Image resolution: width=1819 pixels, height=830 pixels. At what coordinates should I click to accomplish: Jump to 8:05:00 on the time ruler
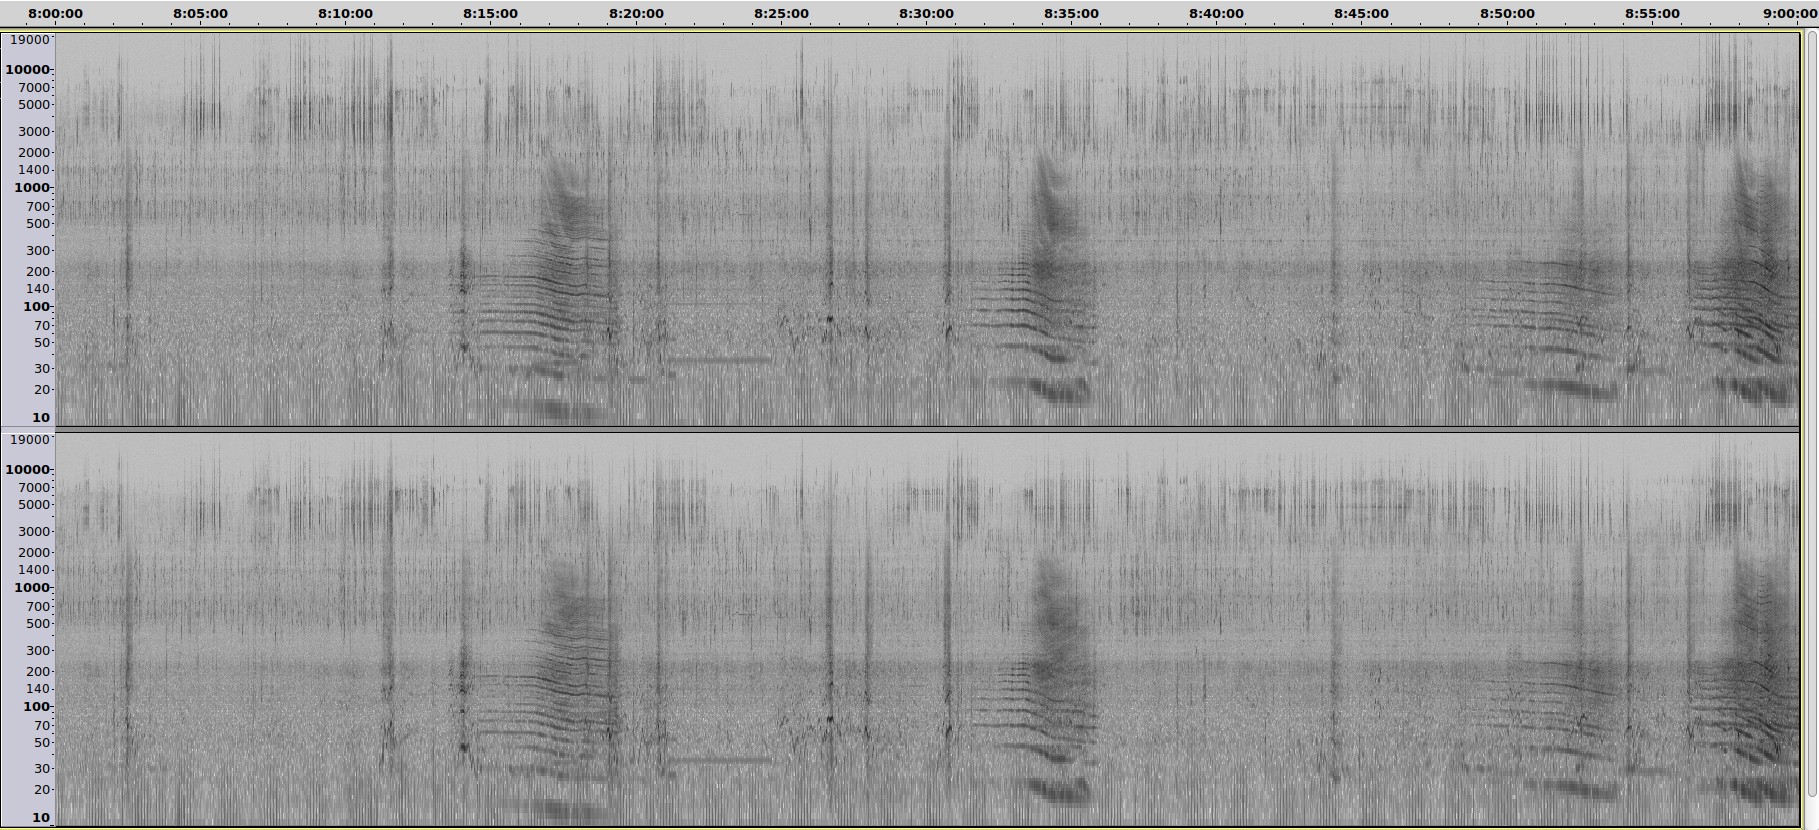click(200, 13)
